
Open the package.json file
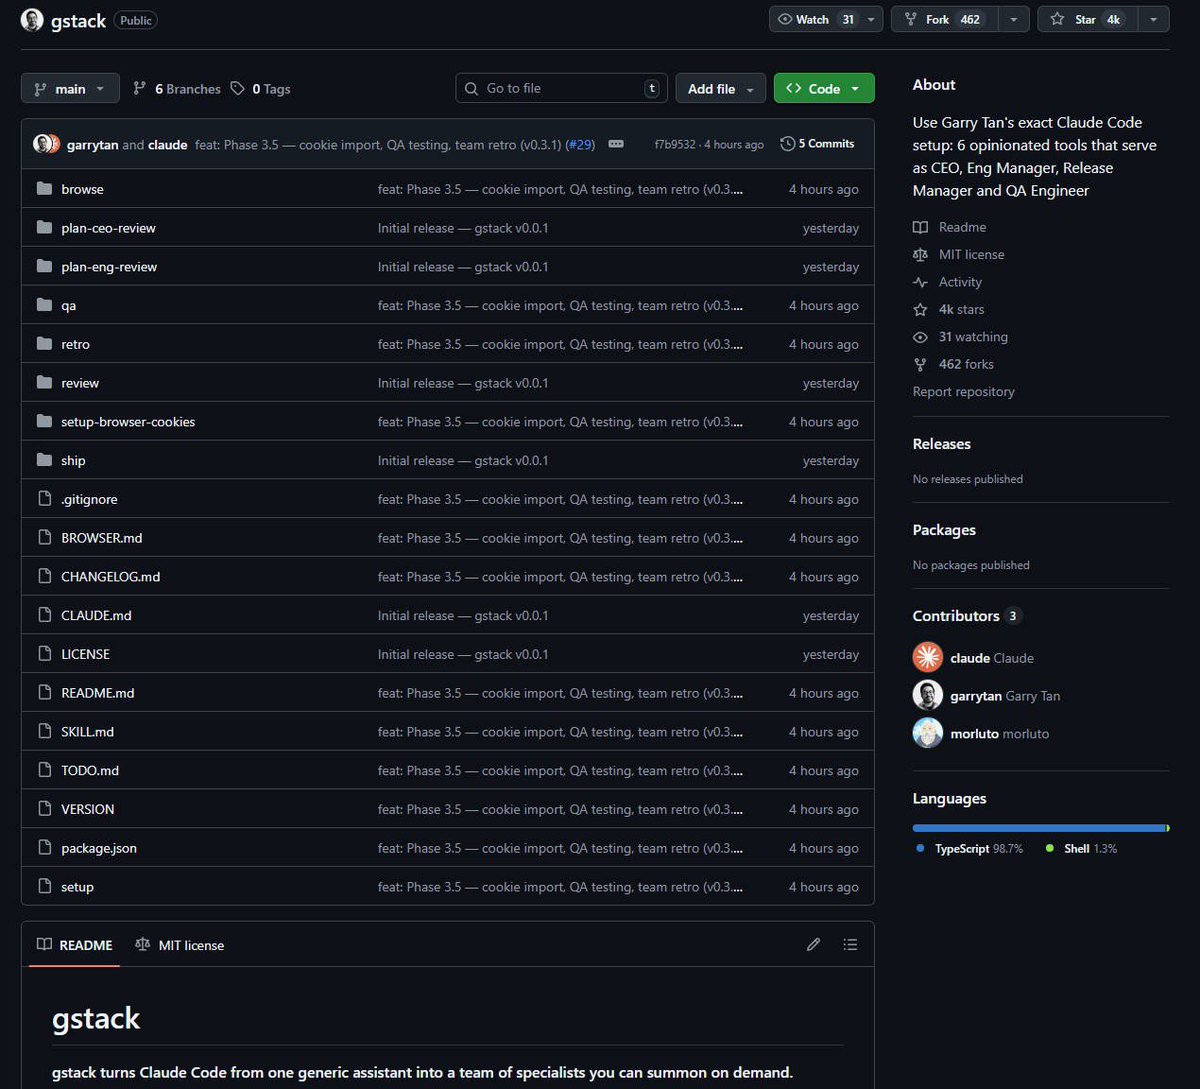(99, 848)
